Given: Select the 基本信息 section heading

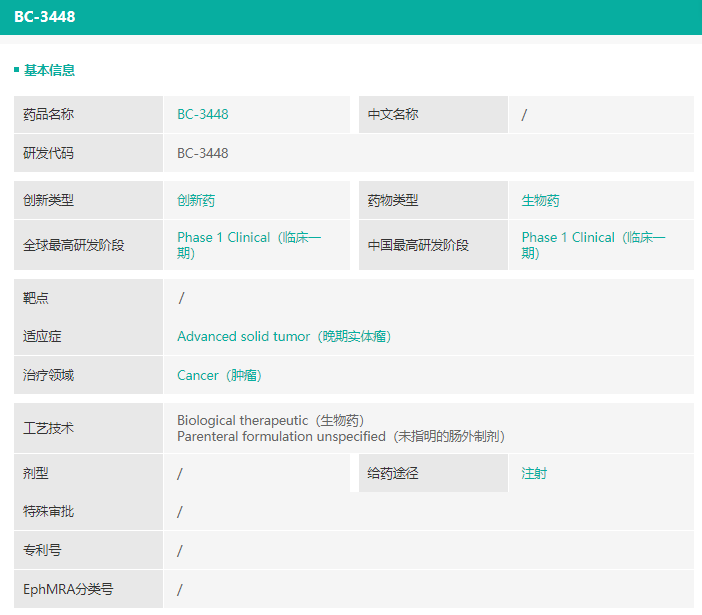Looking at the screenshot, I should coord(49,70).
